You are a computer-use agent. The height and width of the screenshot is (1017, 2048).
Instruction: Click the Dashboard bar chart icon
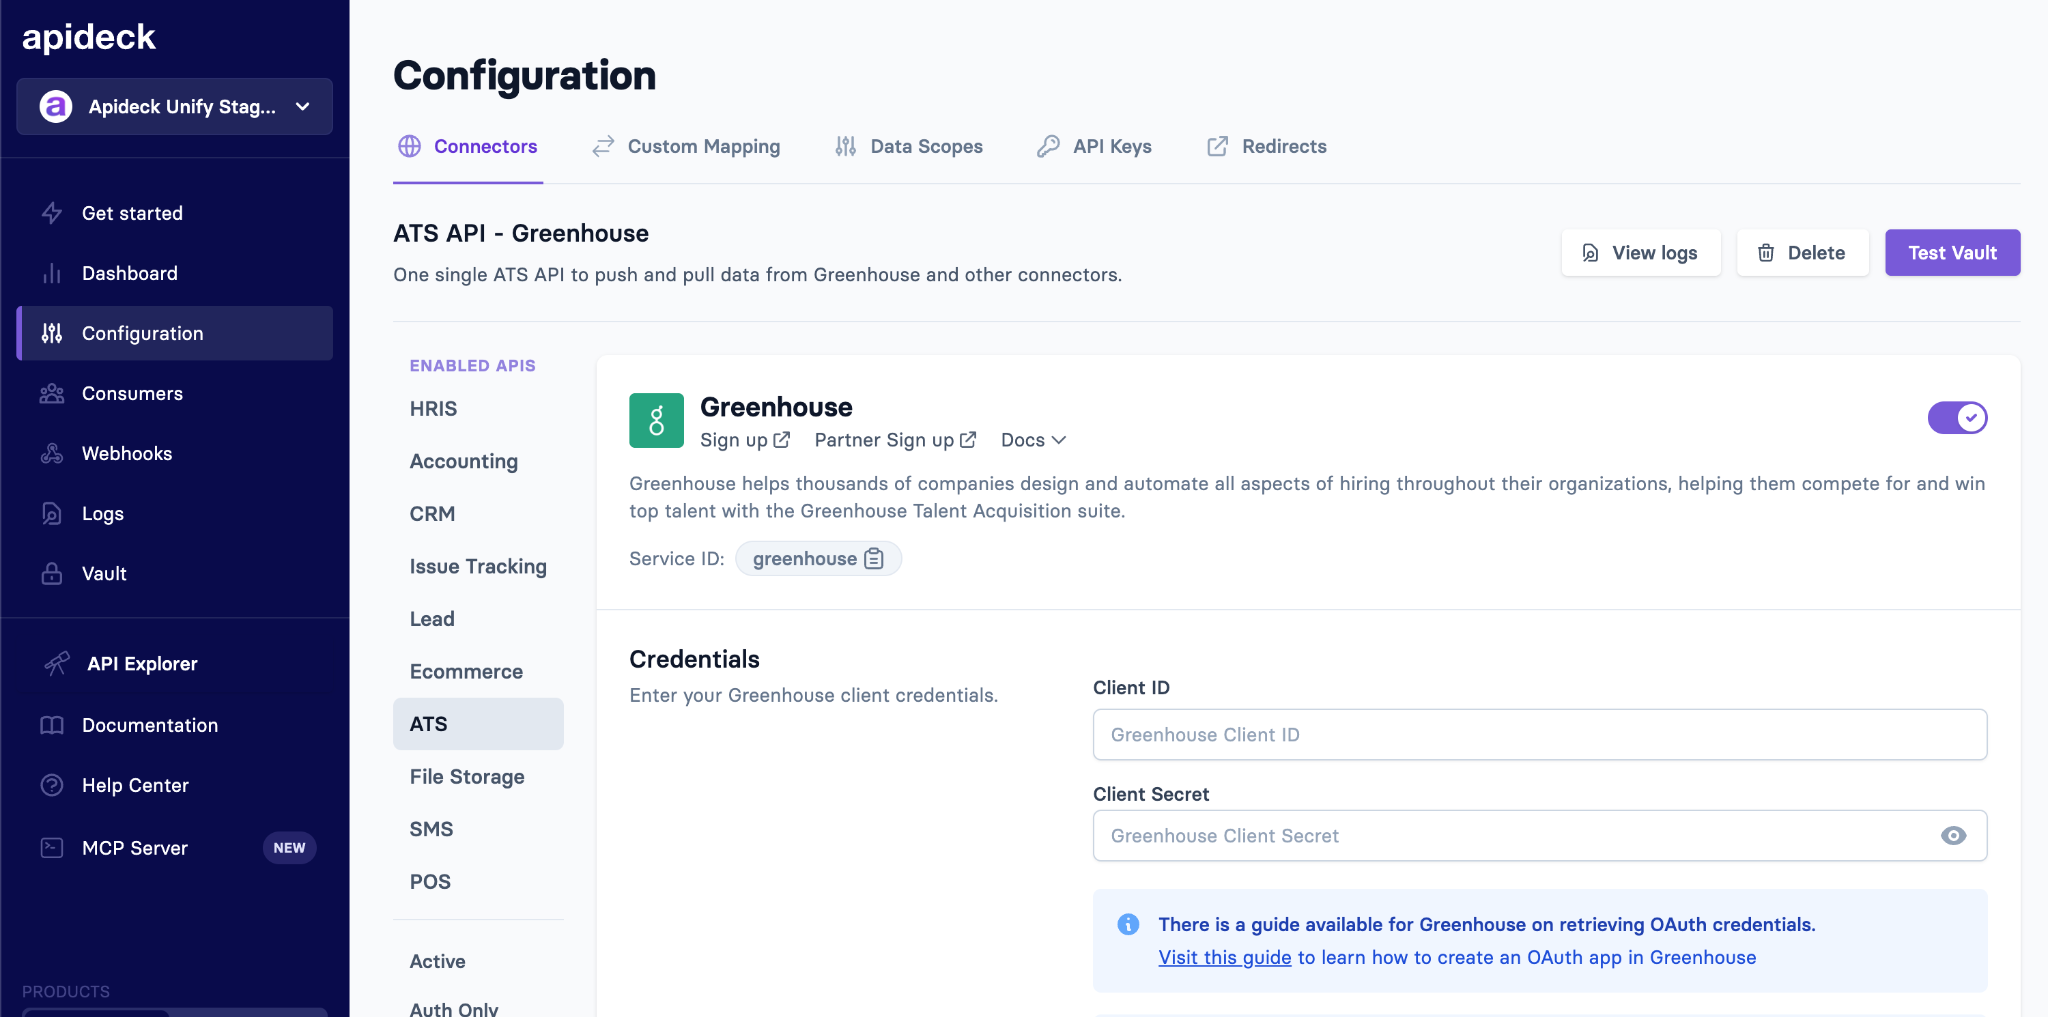[x=52, y=273]
